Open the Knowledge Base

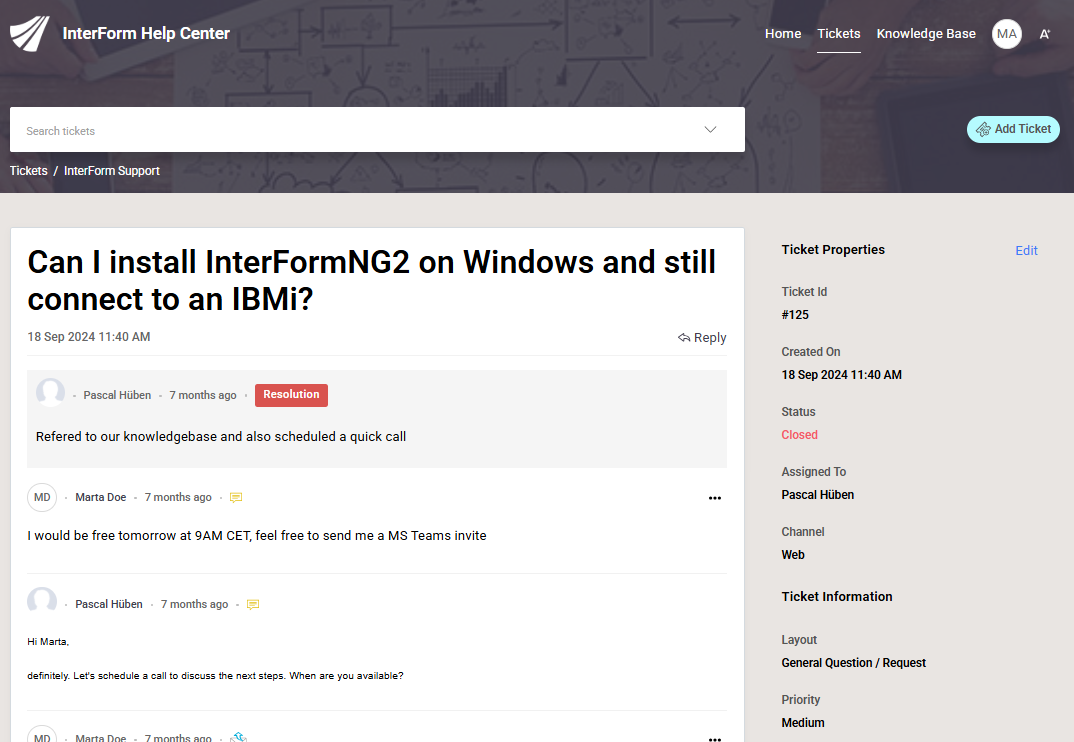pyautogui.click(x=926, y=34)
